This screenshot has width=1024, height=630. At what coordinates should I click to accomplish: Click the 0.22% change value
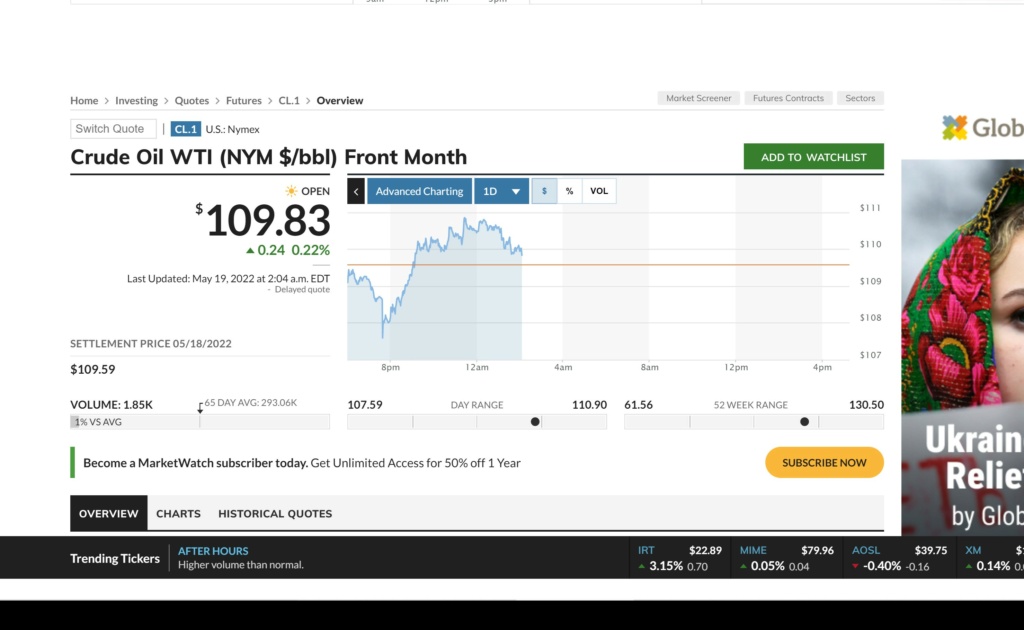[x=311, y=250]
